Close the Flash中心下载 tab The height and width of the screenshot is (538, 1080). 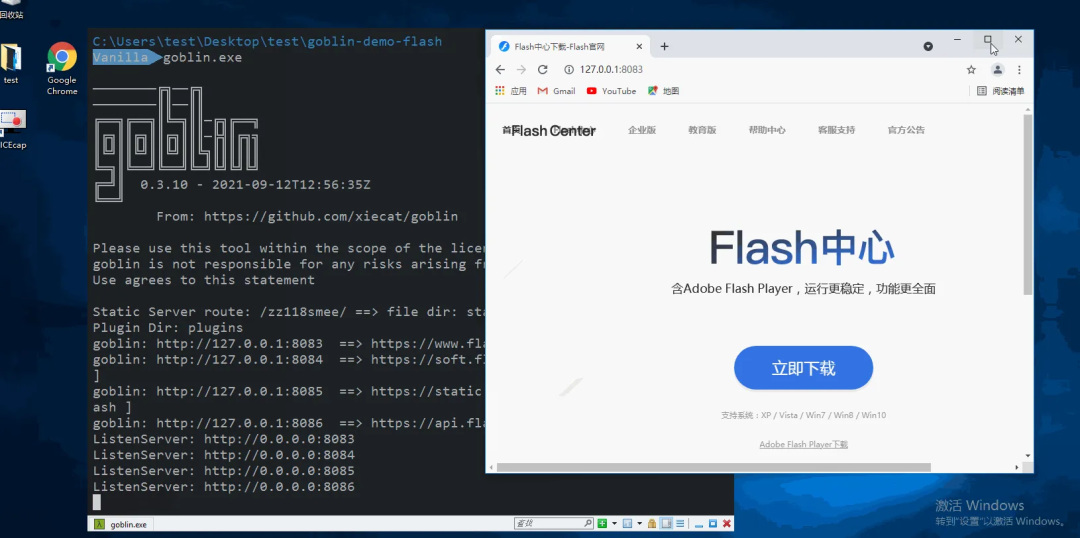pos(638,46)
